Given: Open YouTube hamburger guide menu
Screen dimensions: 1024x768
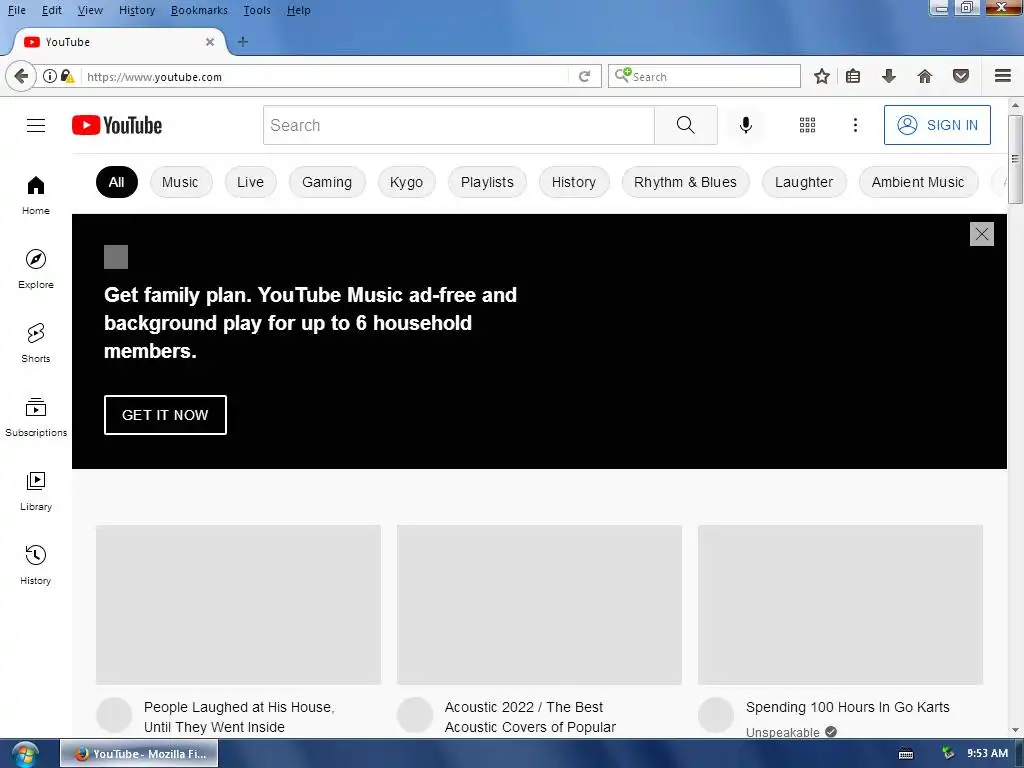Looking at the screenshot, I should 36,125.
